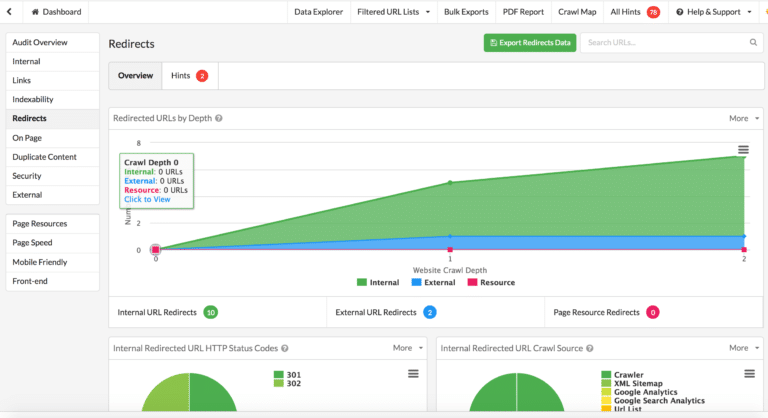This screenshot has width=768, height=418.
Task: Click the red 78 hints badge
Action: [653, 12]
